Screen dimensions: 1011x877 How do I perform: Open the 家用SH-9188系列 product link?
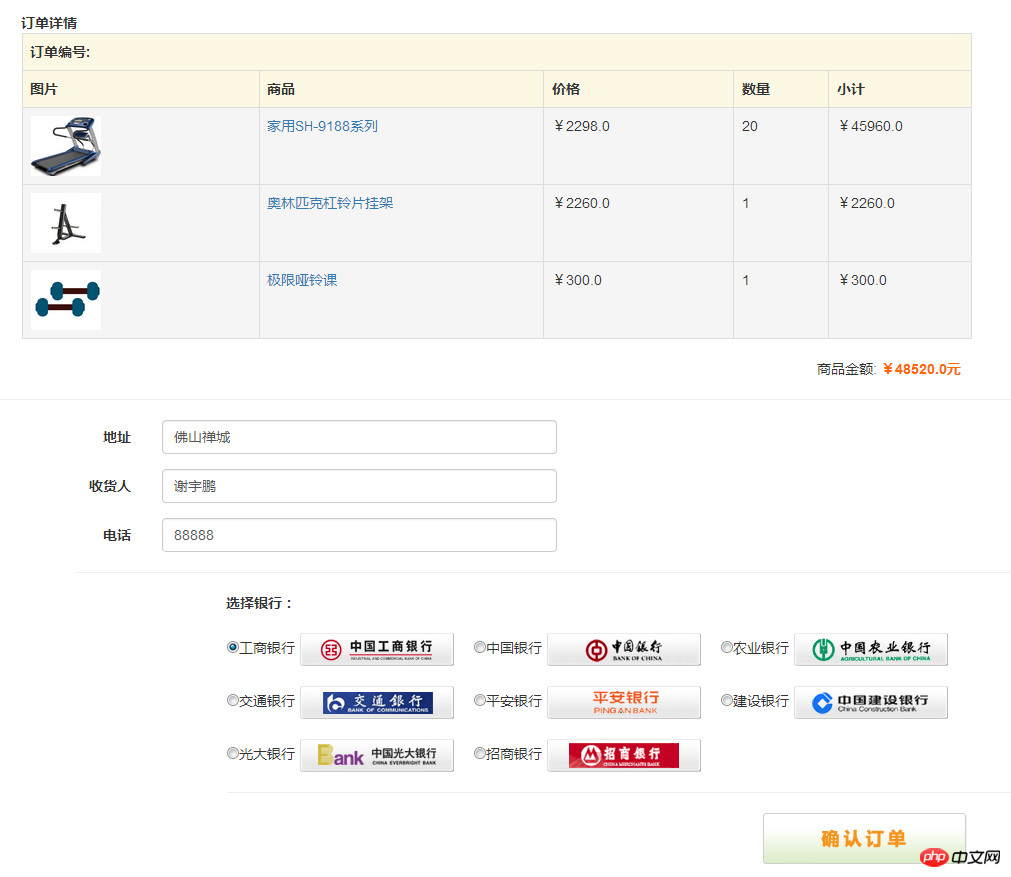322,126
